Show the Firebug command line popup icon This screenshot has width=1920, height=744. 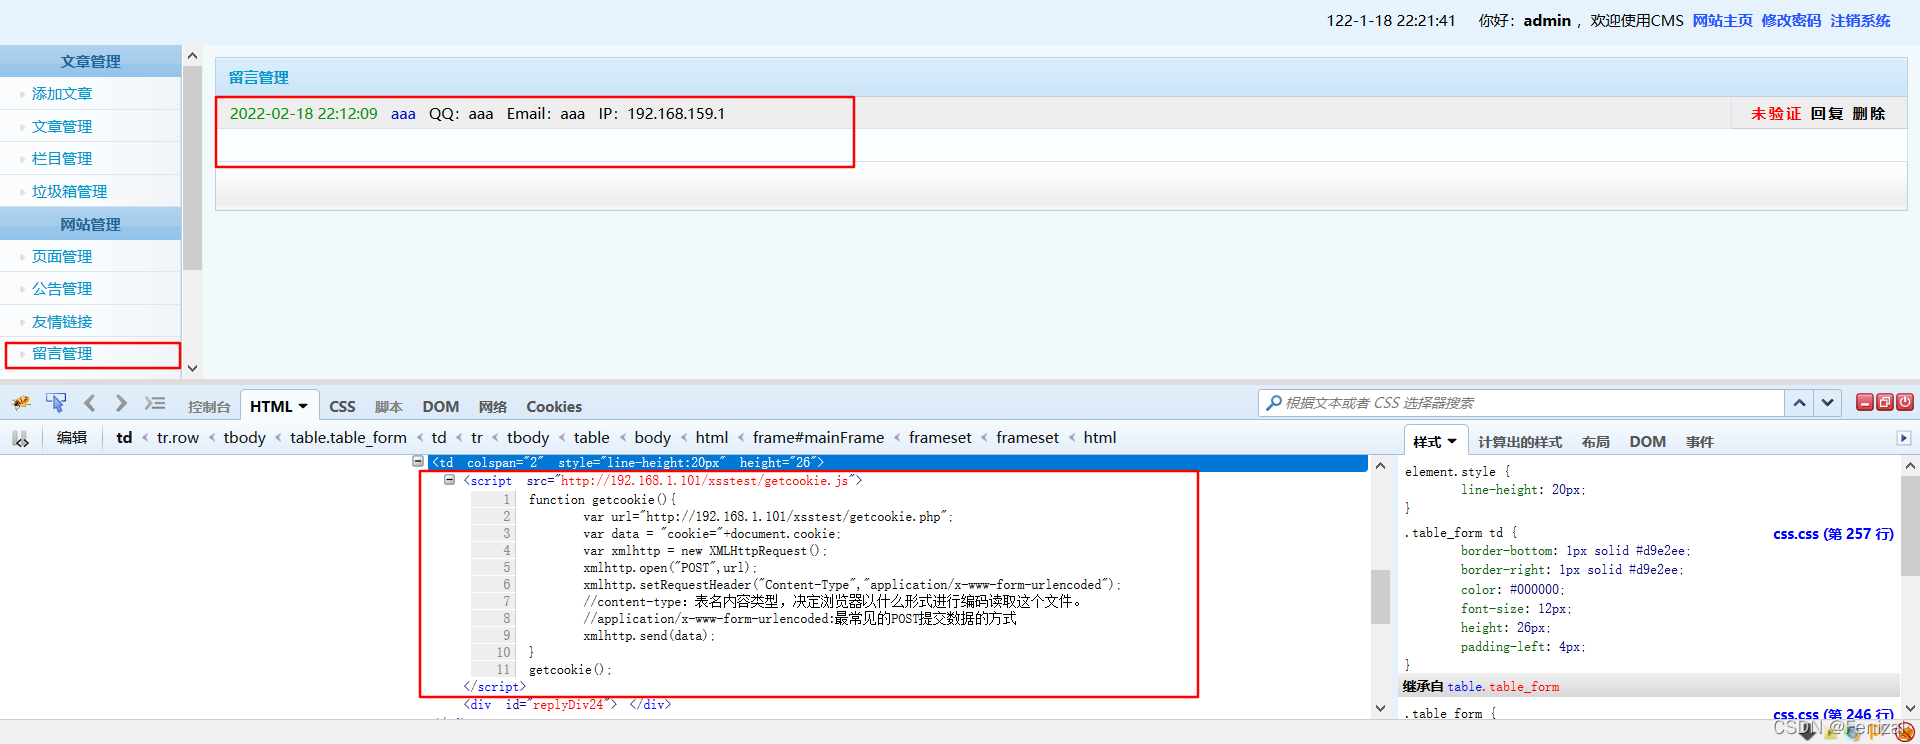[155, 403]
